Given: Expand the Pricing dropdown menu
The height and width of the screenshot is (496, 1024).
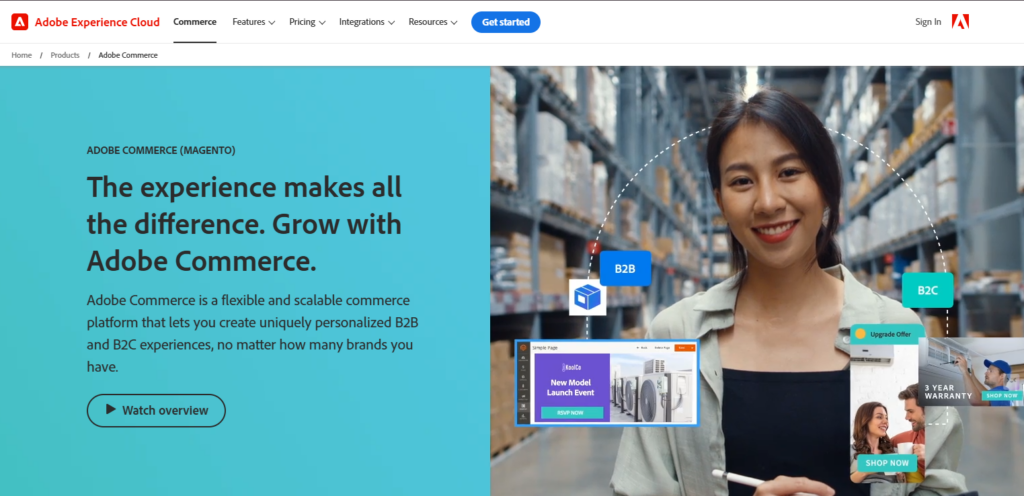Looking at the screenshot, I should (x=307, y=22).
